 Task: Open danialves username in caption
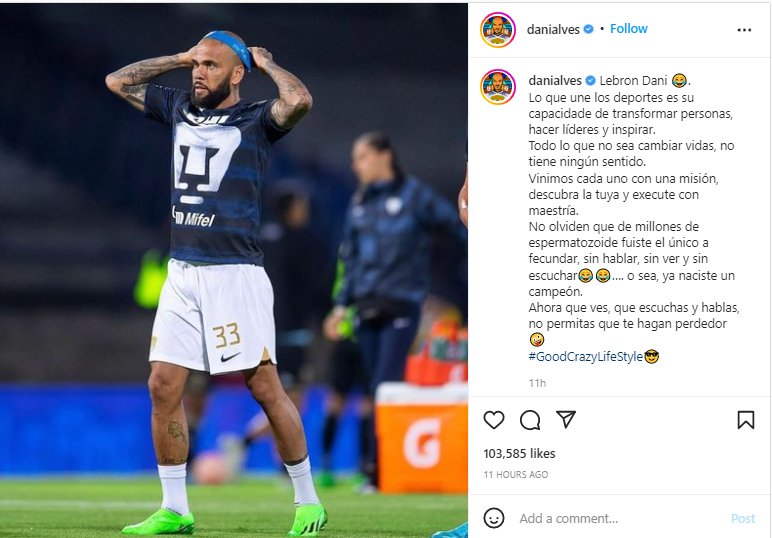pyautogui.click(x=555, y=80)
